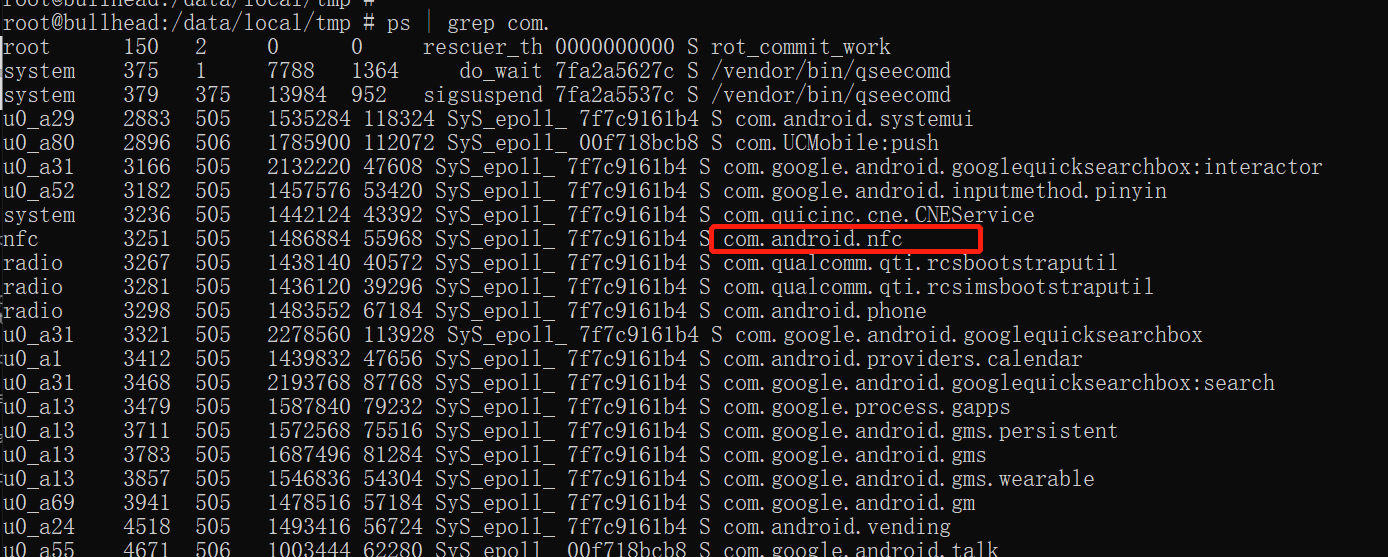Viewport: 1388px width, 557px height.
Task: Click PID 3281 in the radio row
Action: click(147, 287)
